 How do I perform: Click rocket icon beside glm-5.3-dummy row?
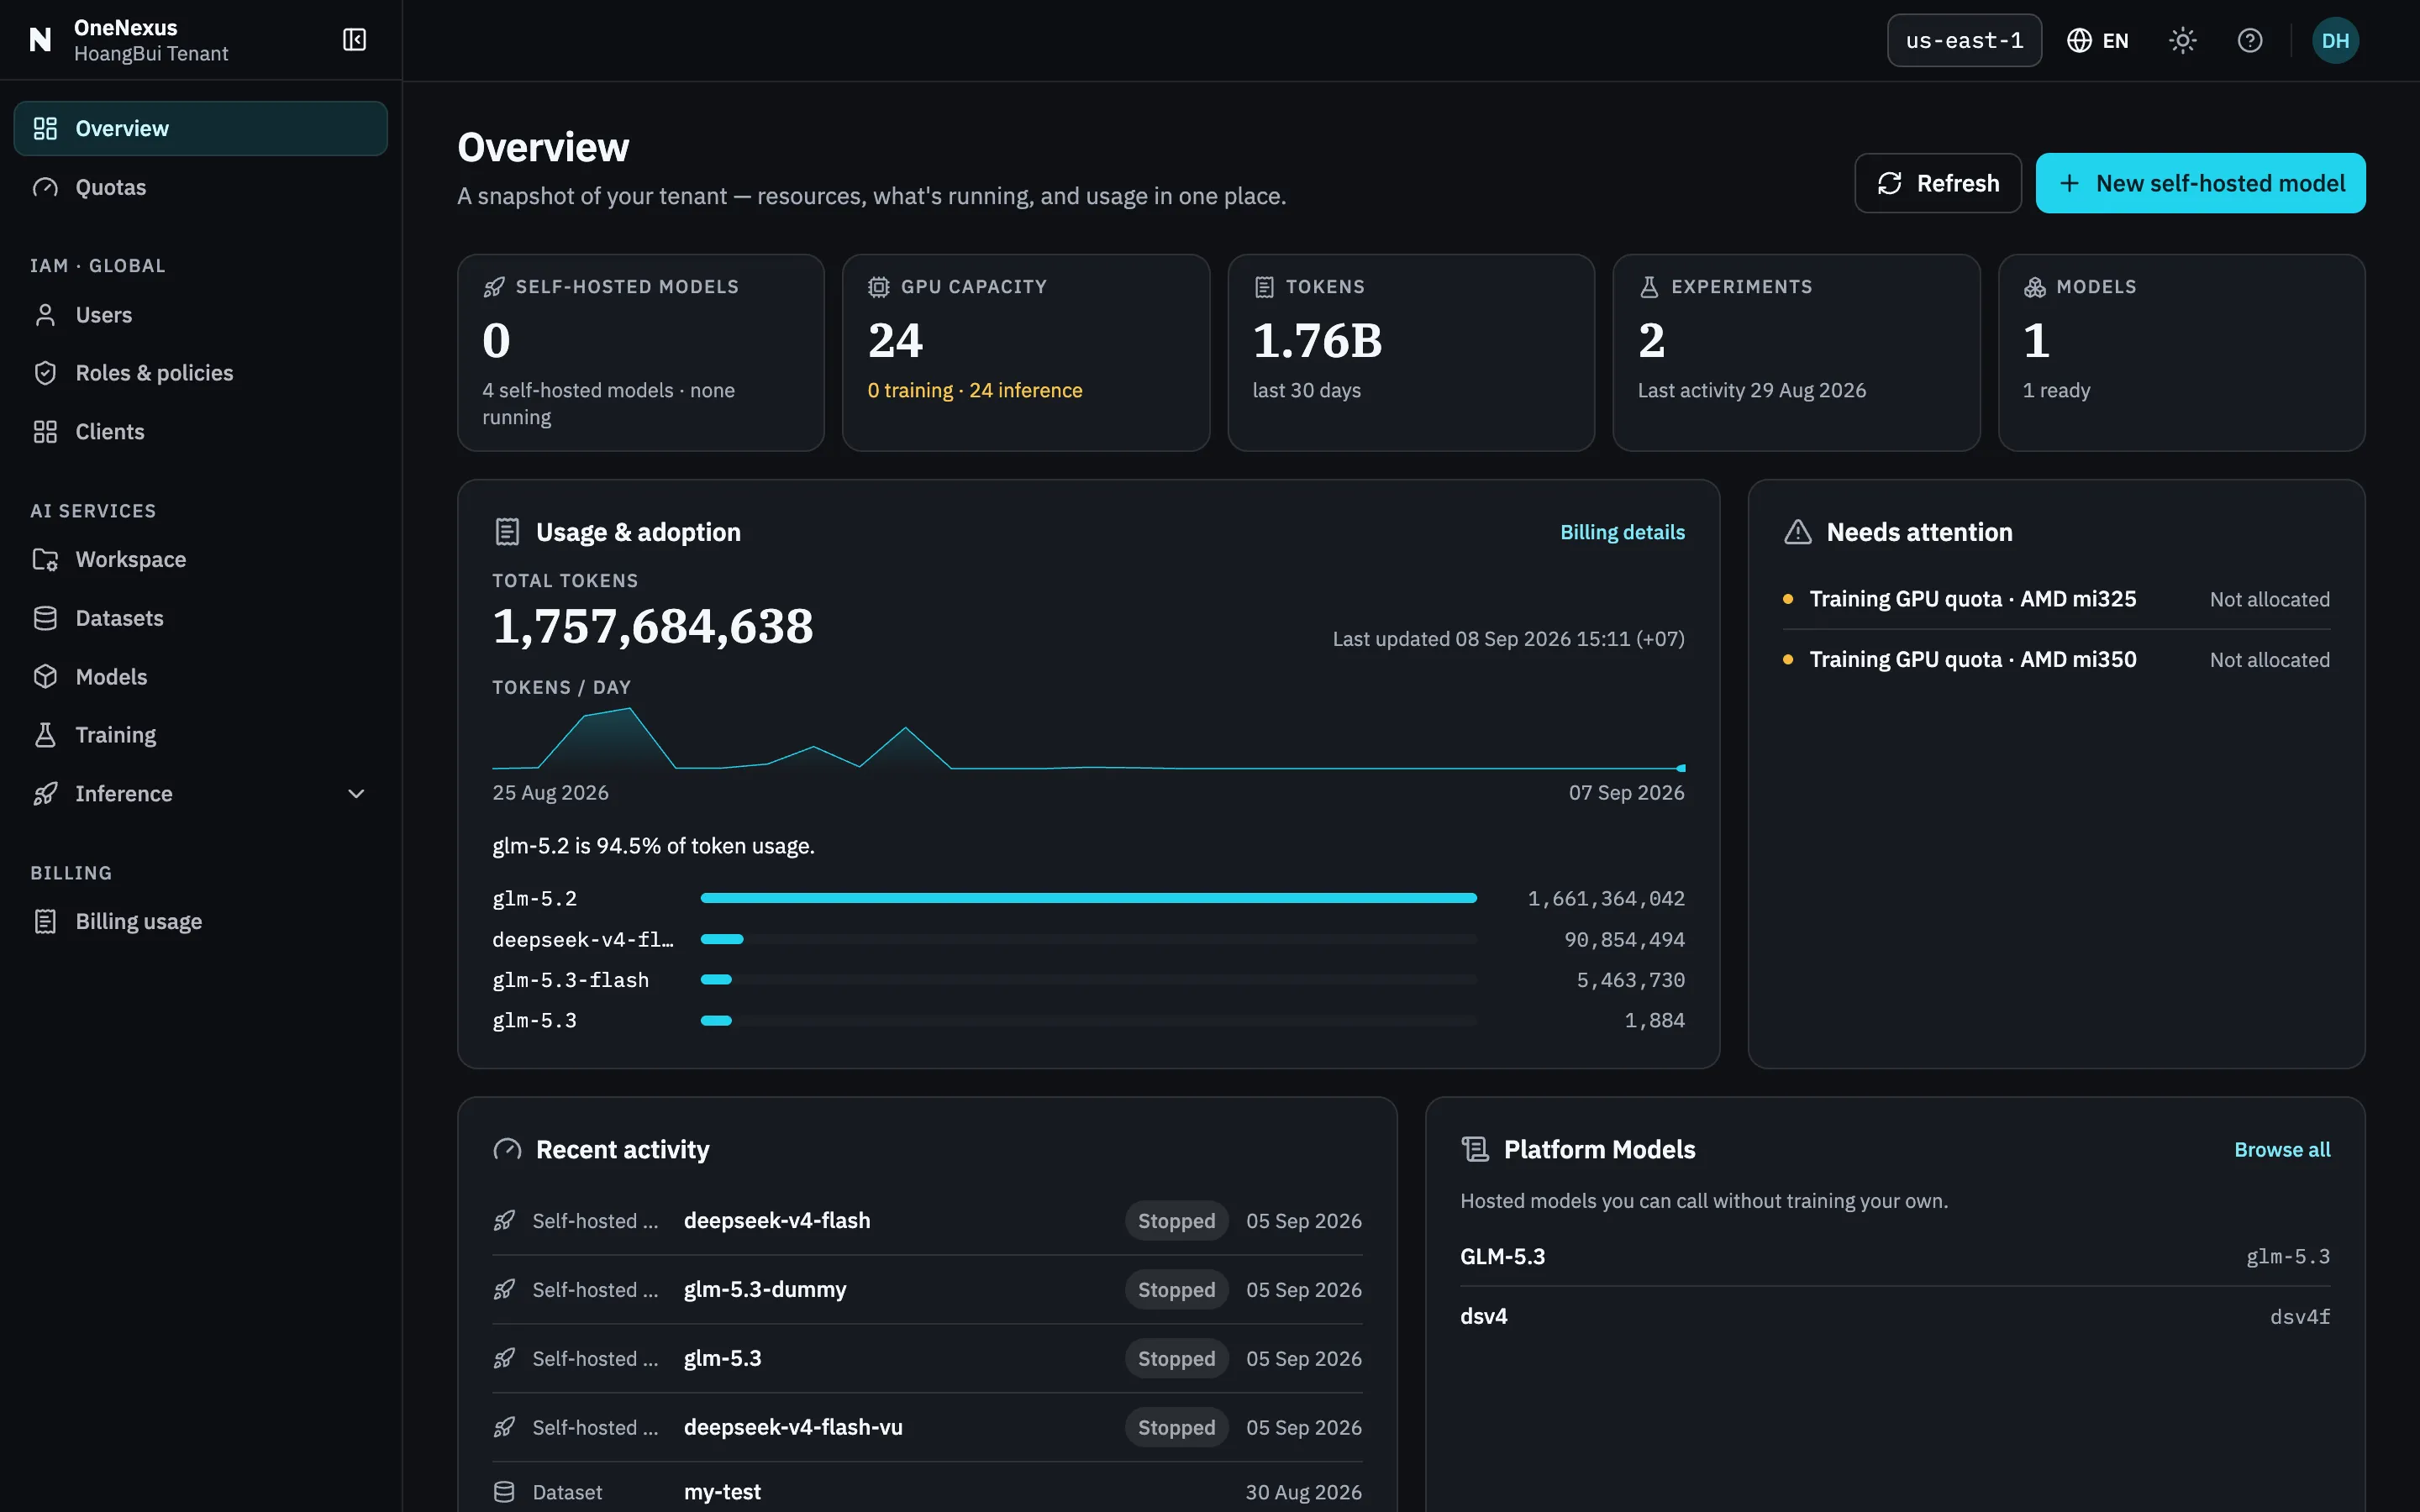pos(504,1290)
